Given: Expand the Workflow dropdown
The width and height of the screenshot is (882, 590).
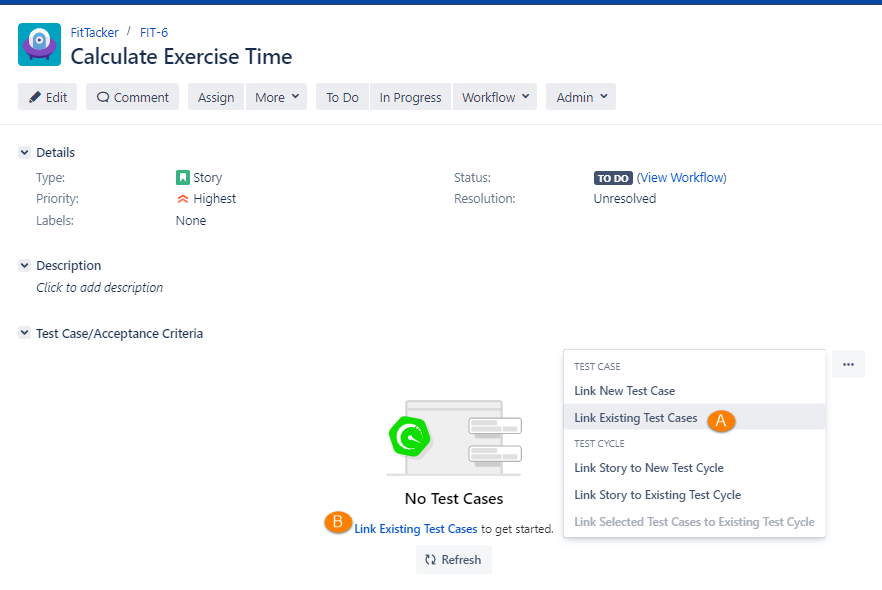Looking at the screenshot, I should click(x=495, y=97).
